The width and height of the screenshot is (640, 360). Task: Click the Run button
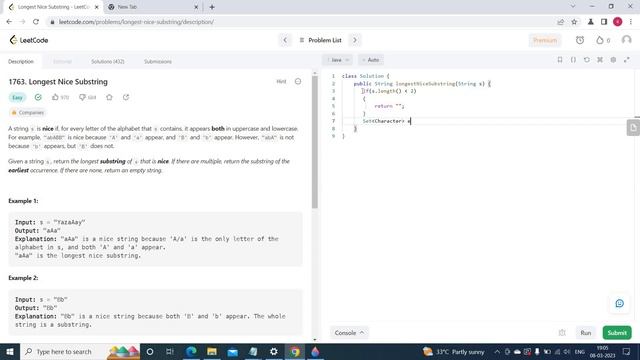coord(586,333)
